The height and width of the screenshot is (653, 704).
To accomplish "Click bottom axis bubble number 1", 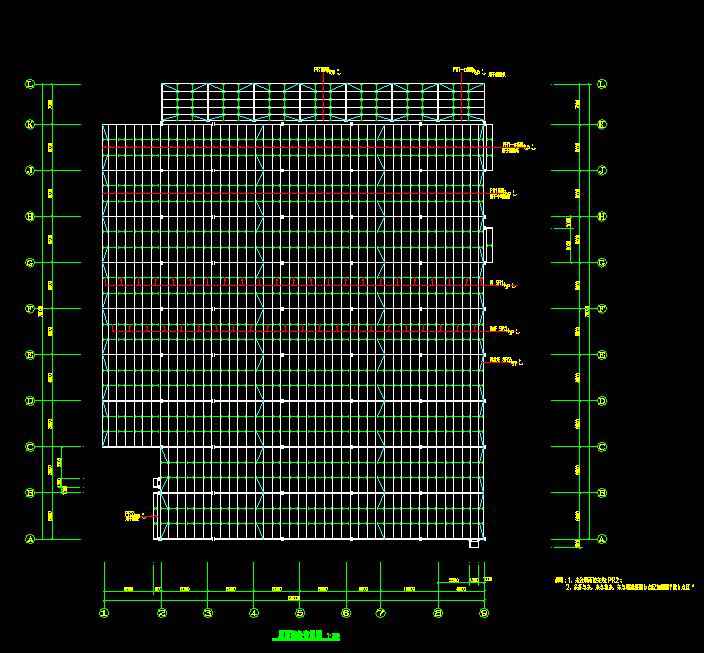I will tap(104, 613).
